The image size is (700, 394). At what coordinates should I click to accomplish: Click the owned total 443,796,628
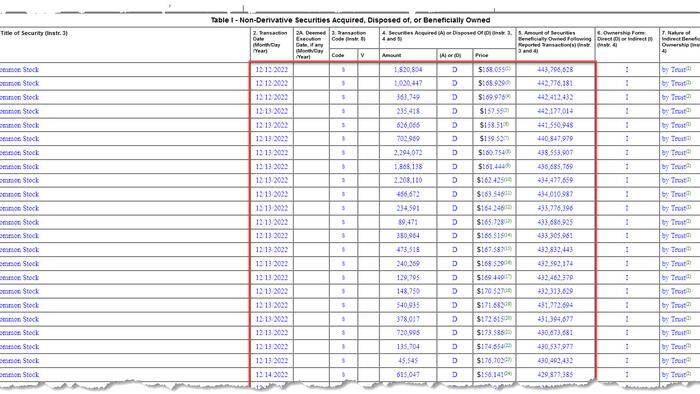tap(555, 70)
